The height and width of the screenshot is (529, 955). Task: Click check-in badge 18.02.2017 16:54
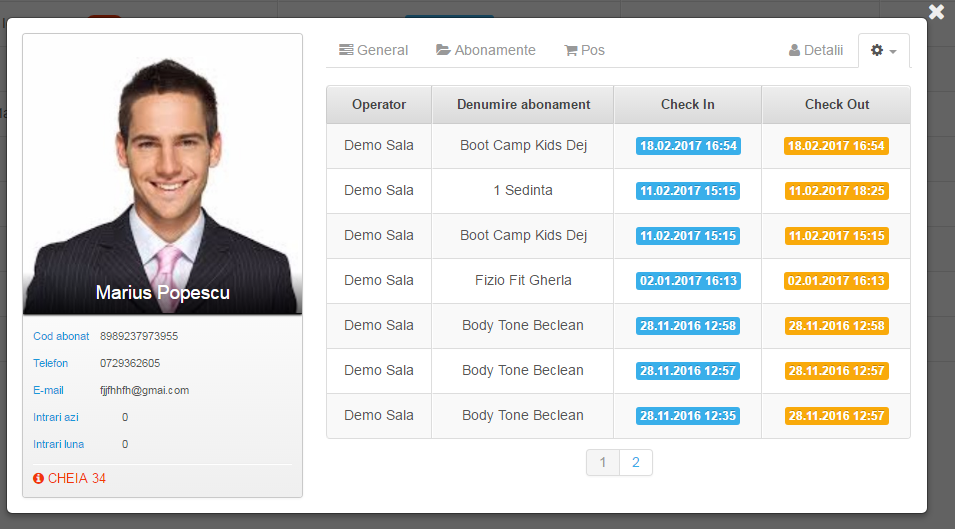pos(688,146)
